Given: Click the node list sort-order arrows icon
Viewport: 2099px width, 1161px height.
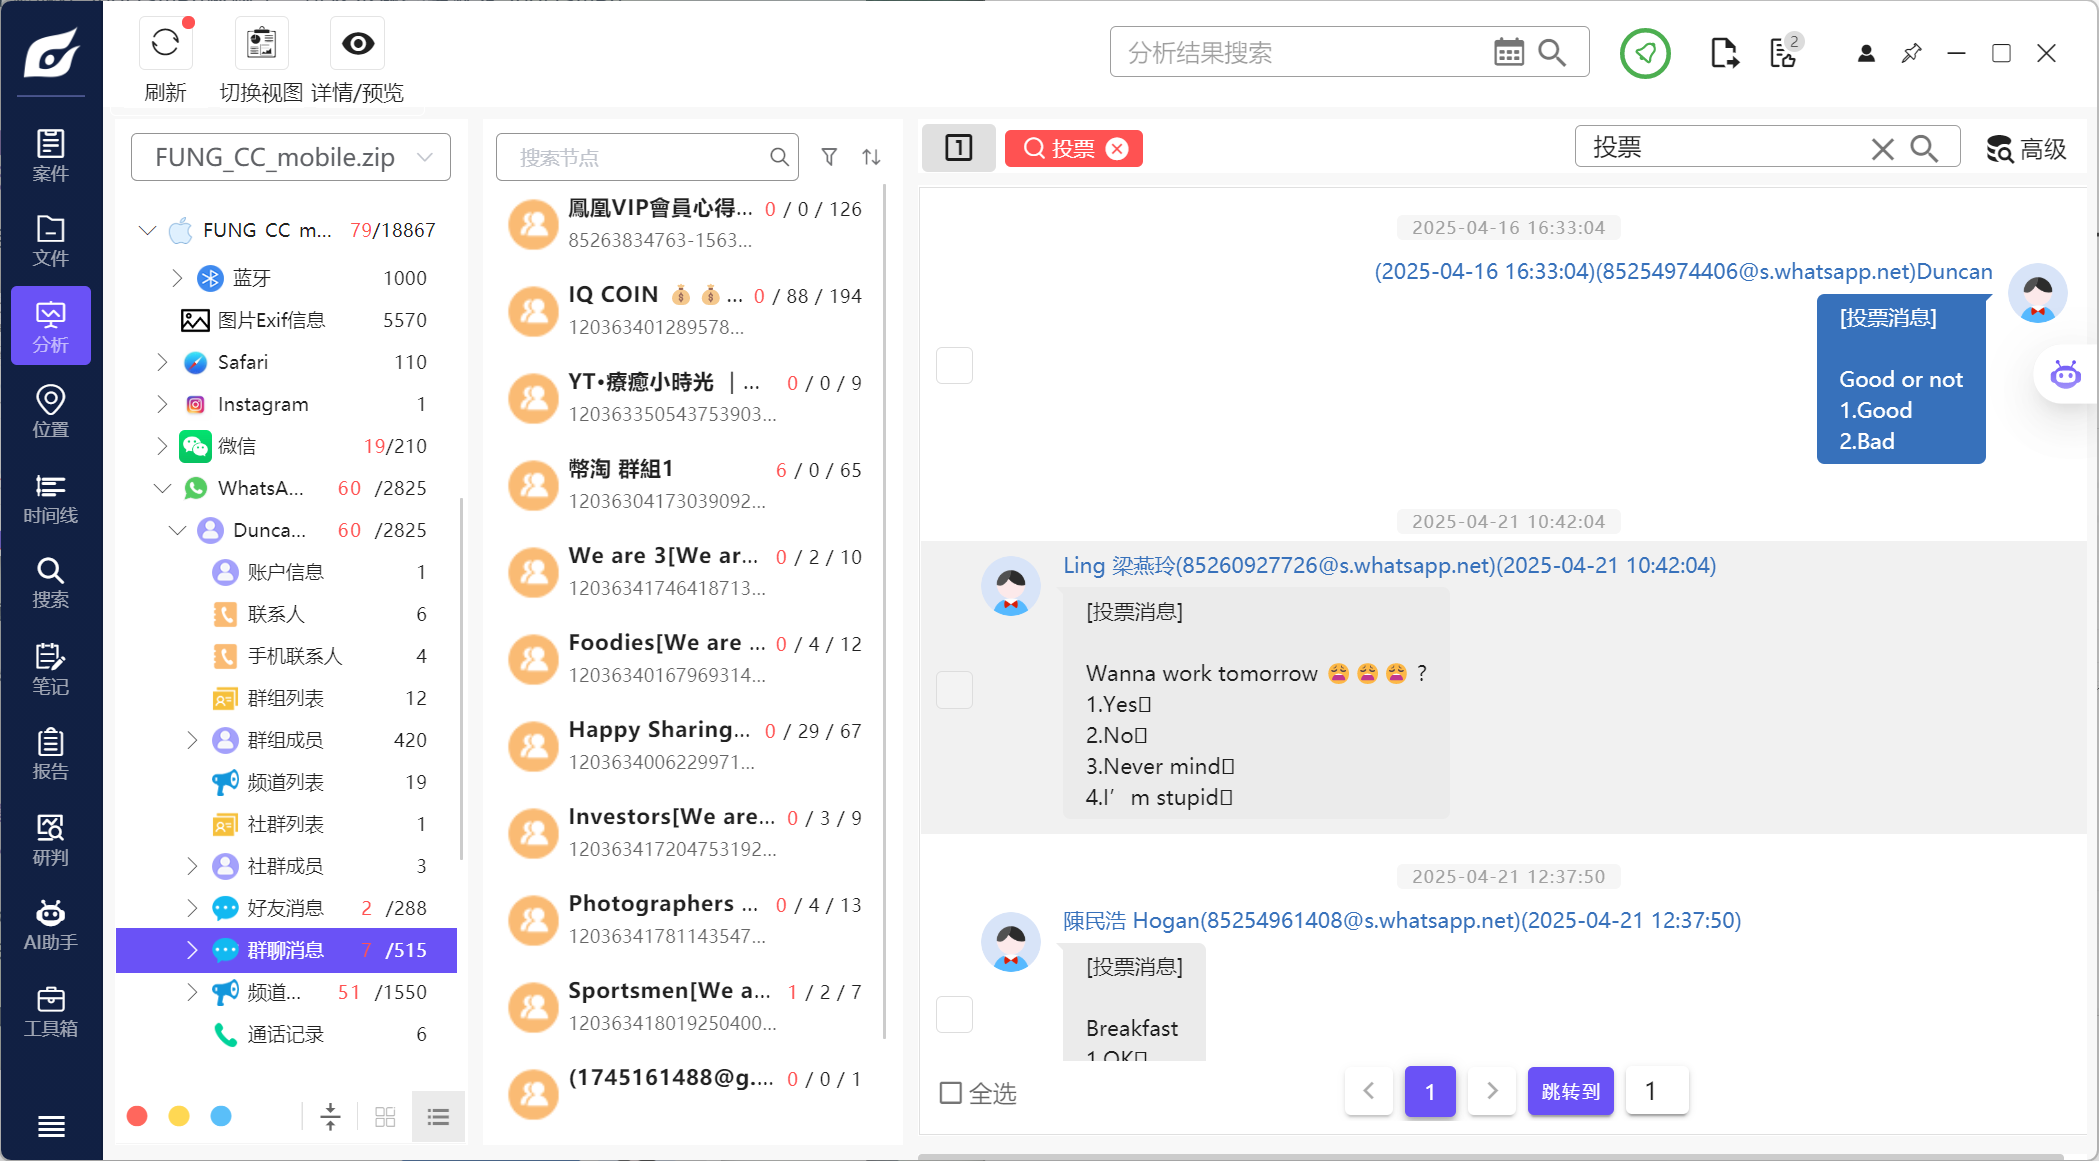Looking at the screenshot, I should 871,157.
